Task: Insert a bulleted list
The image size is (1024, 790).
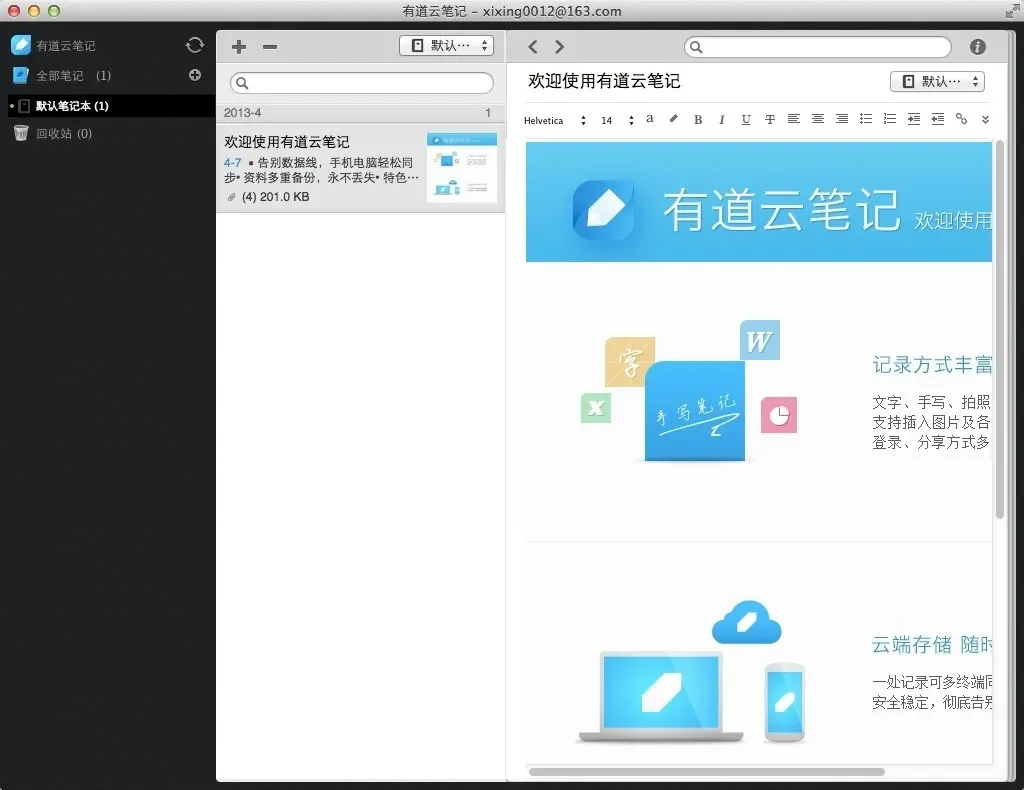Action: pos(866,120)
